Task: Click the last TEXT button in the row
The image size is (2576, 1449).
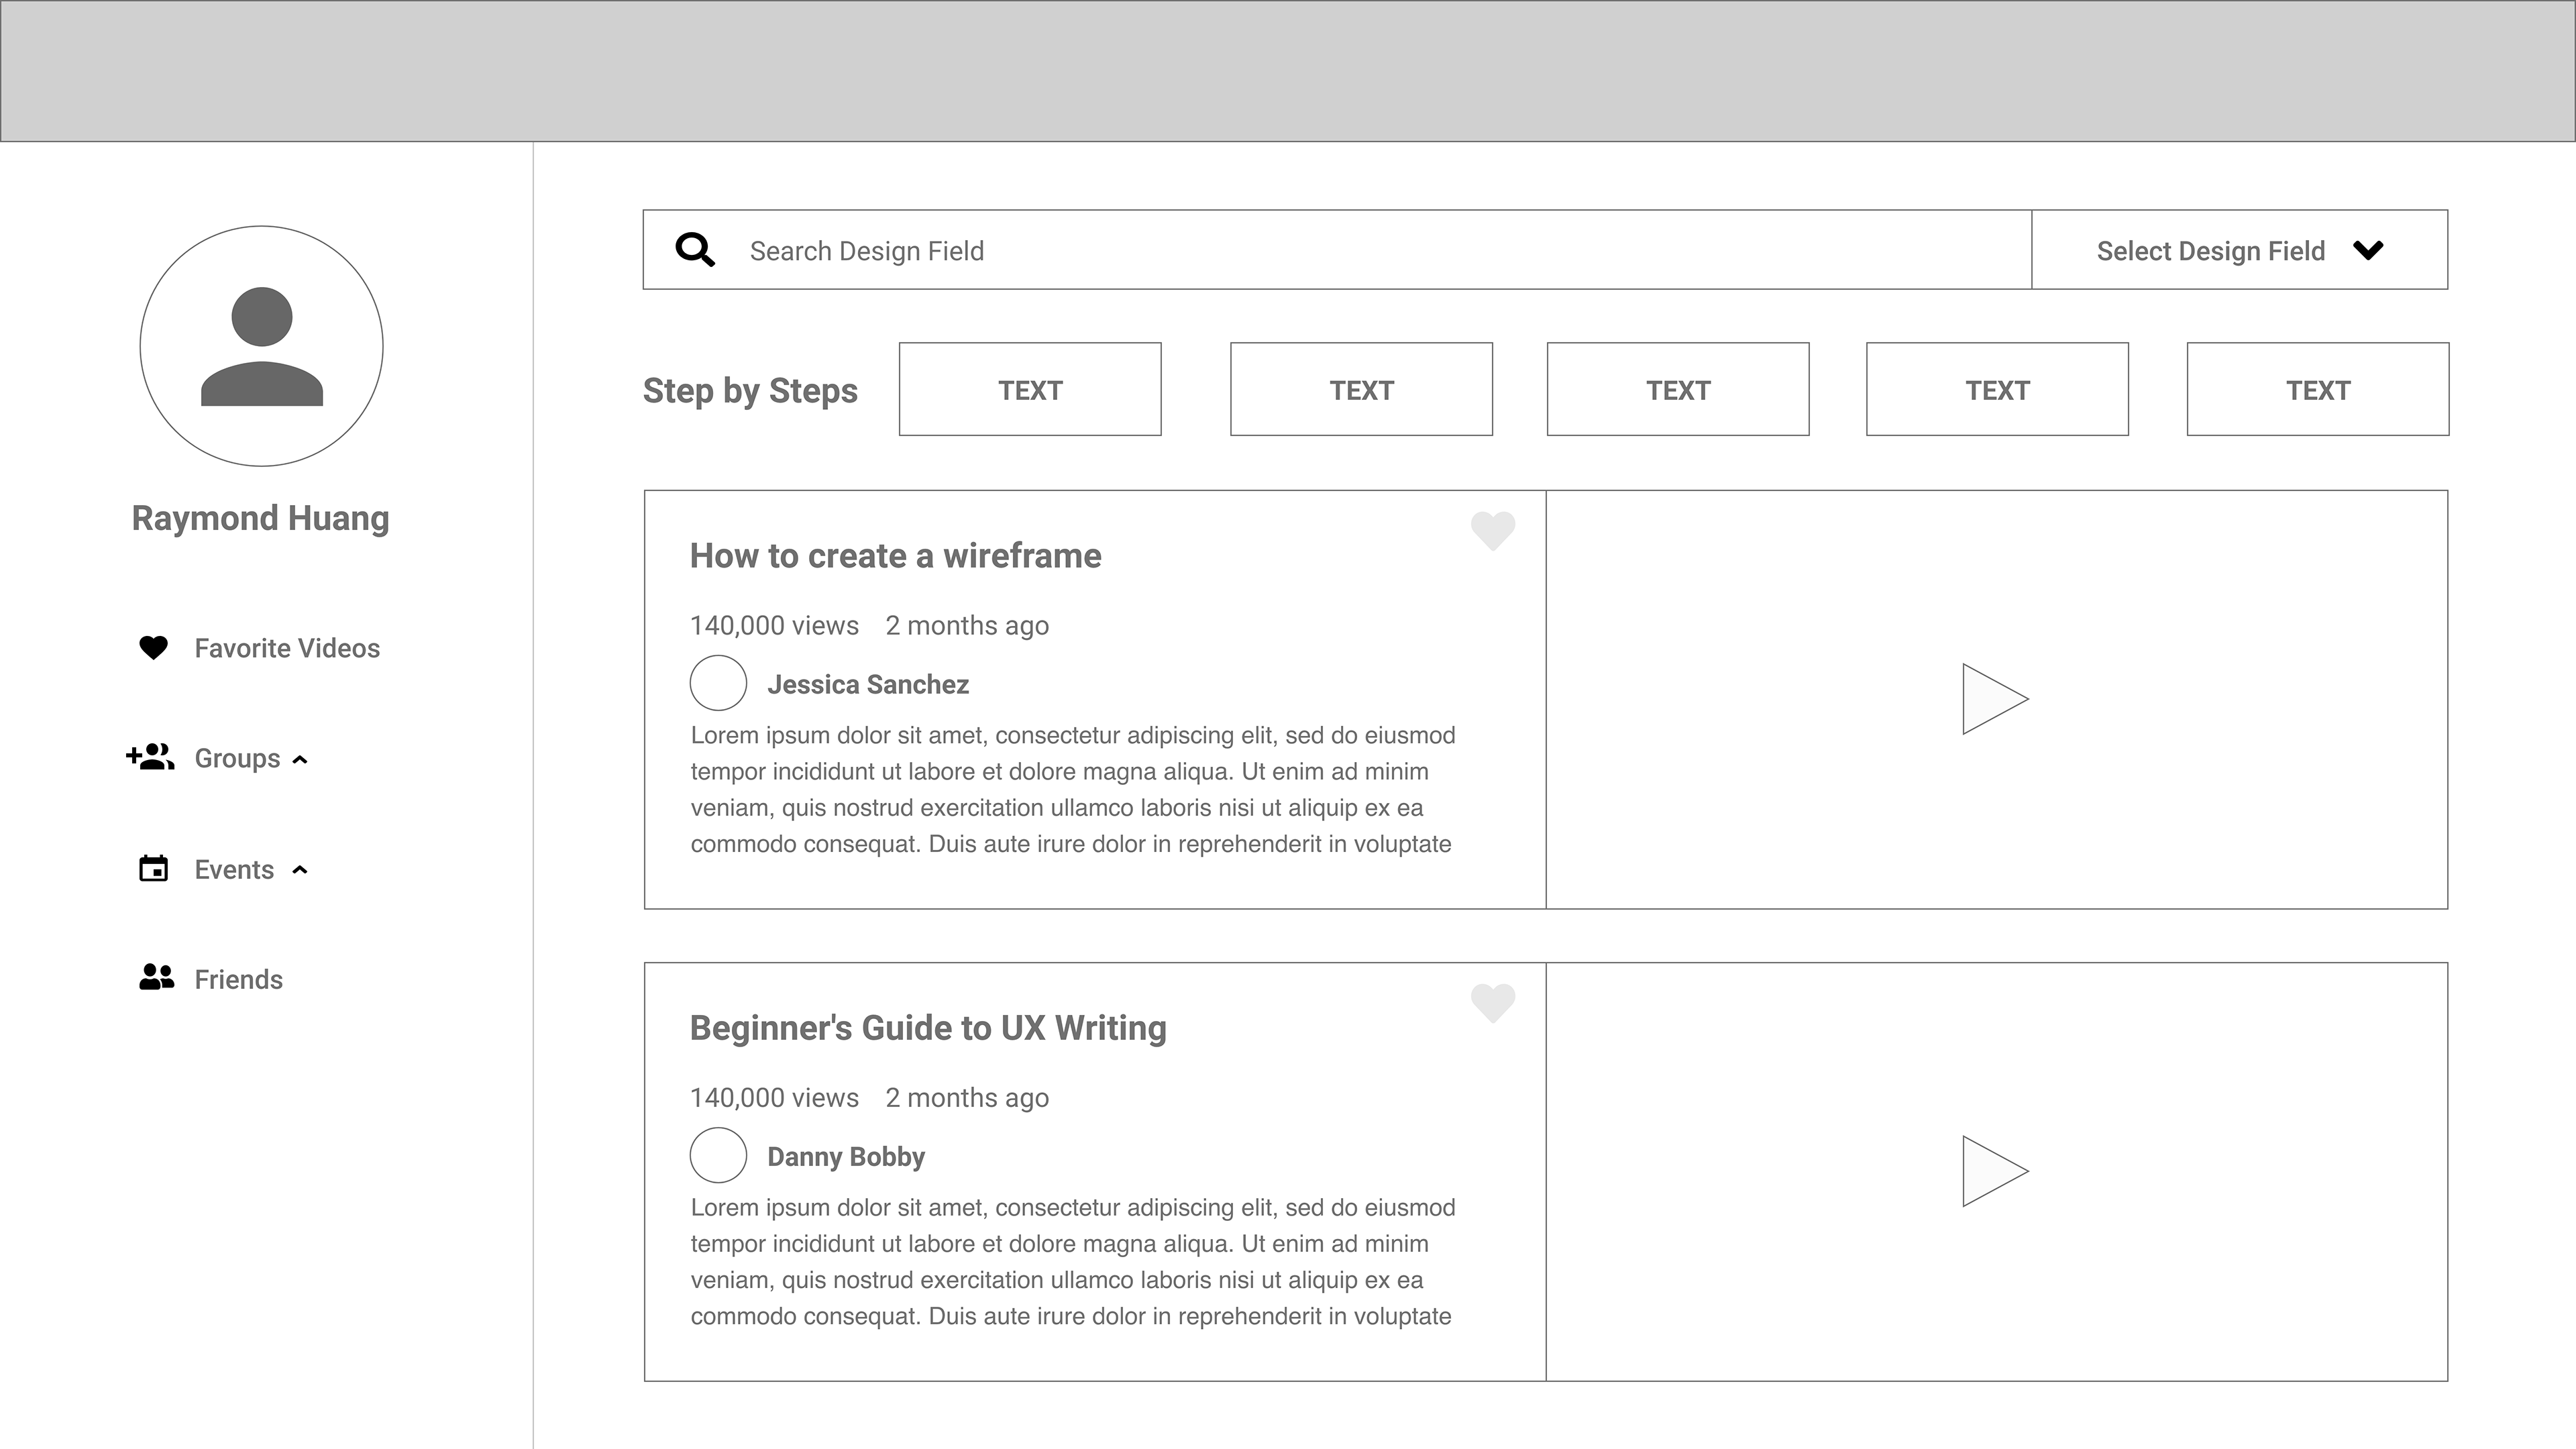Action: pyautogui.click(x=2318, y=389)
